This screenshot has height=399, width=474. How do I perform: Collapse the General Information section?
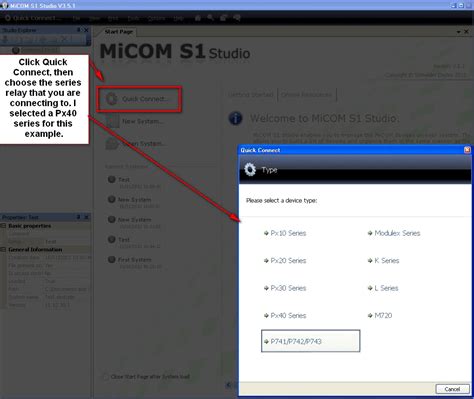(x=3, y=250)
